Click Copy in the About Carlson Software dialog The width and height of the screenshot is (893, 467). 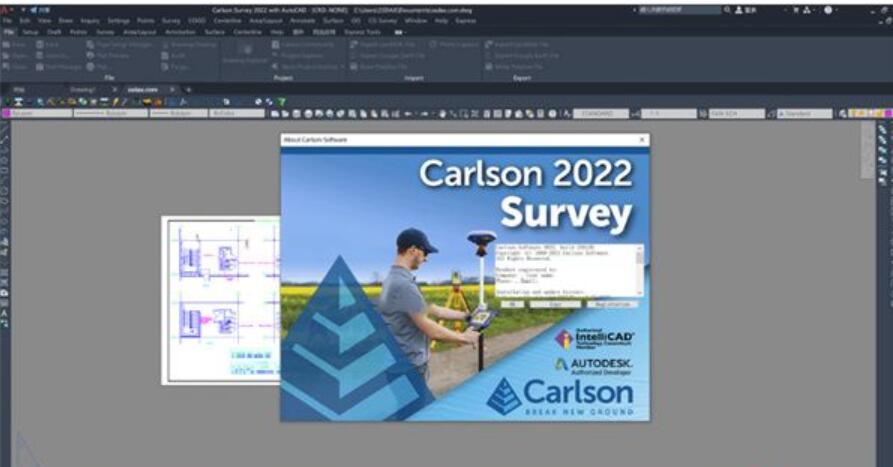pos(555,305)
